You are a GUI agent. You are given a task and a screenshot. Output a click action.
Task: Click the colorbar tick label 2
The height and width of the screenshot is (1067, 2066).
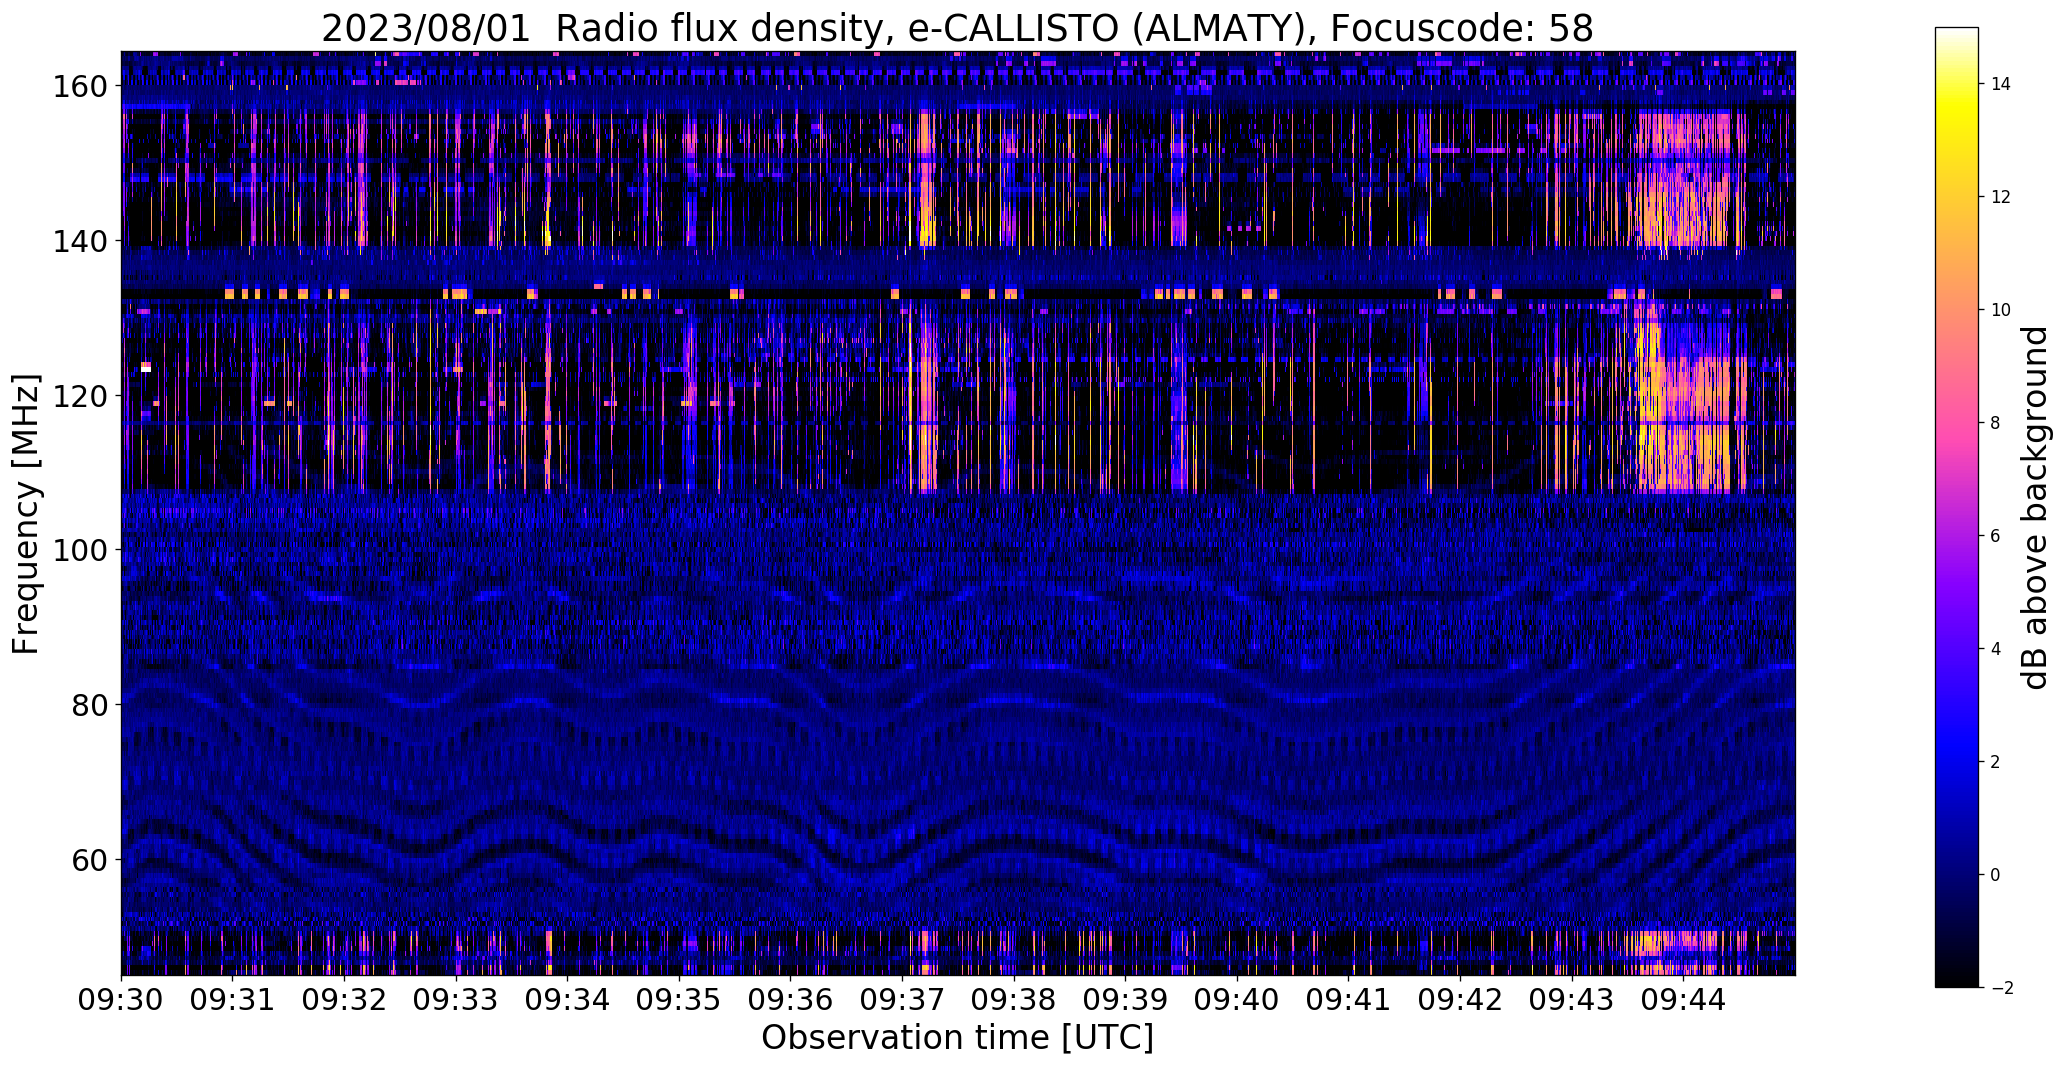click(x=1996, y=762)
